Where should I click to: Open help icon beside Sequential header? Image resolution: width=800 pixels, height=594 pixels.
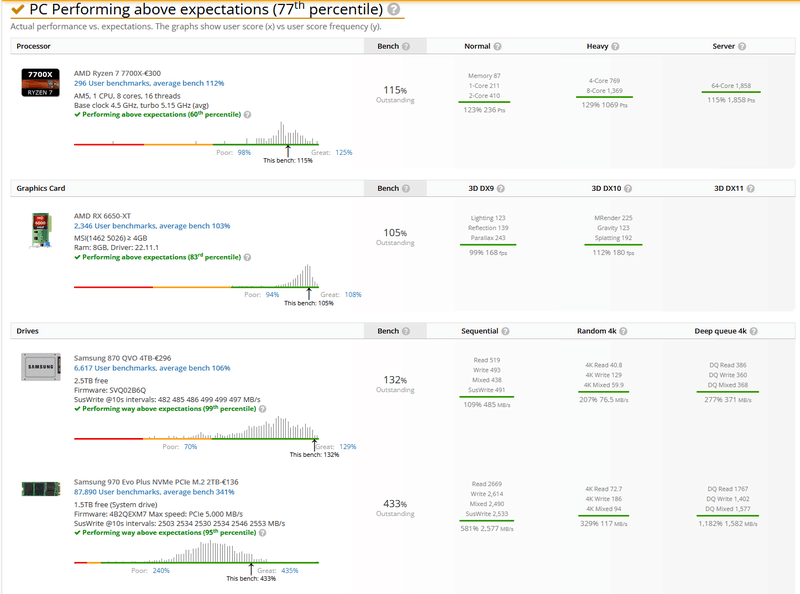[505, 331]
